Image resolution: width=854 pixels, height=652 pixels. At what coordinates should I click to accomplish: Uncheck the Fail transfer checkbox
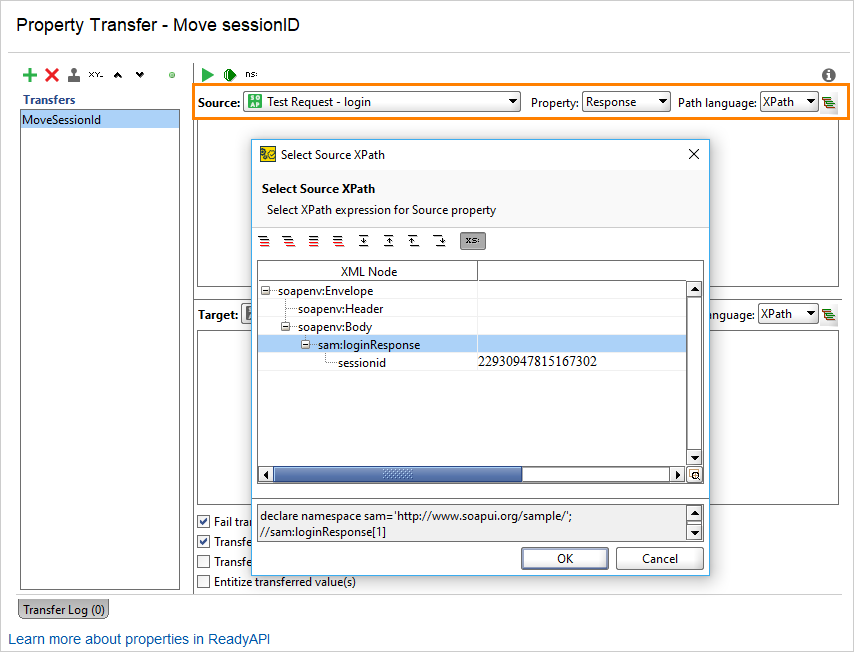(206, 521)
